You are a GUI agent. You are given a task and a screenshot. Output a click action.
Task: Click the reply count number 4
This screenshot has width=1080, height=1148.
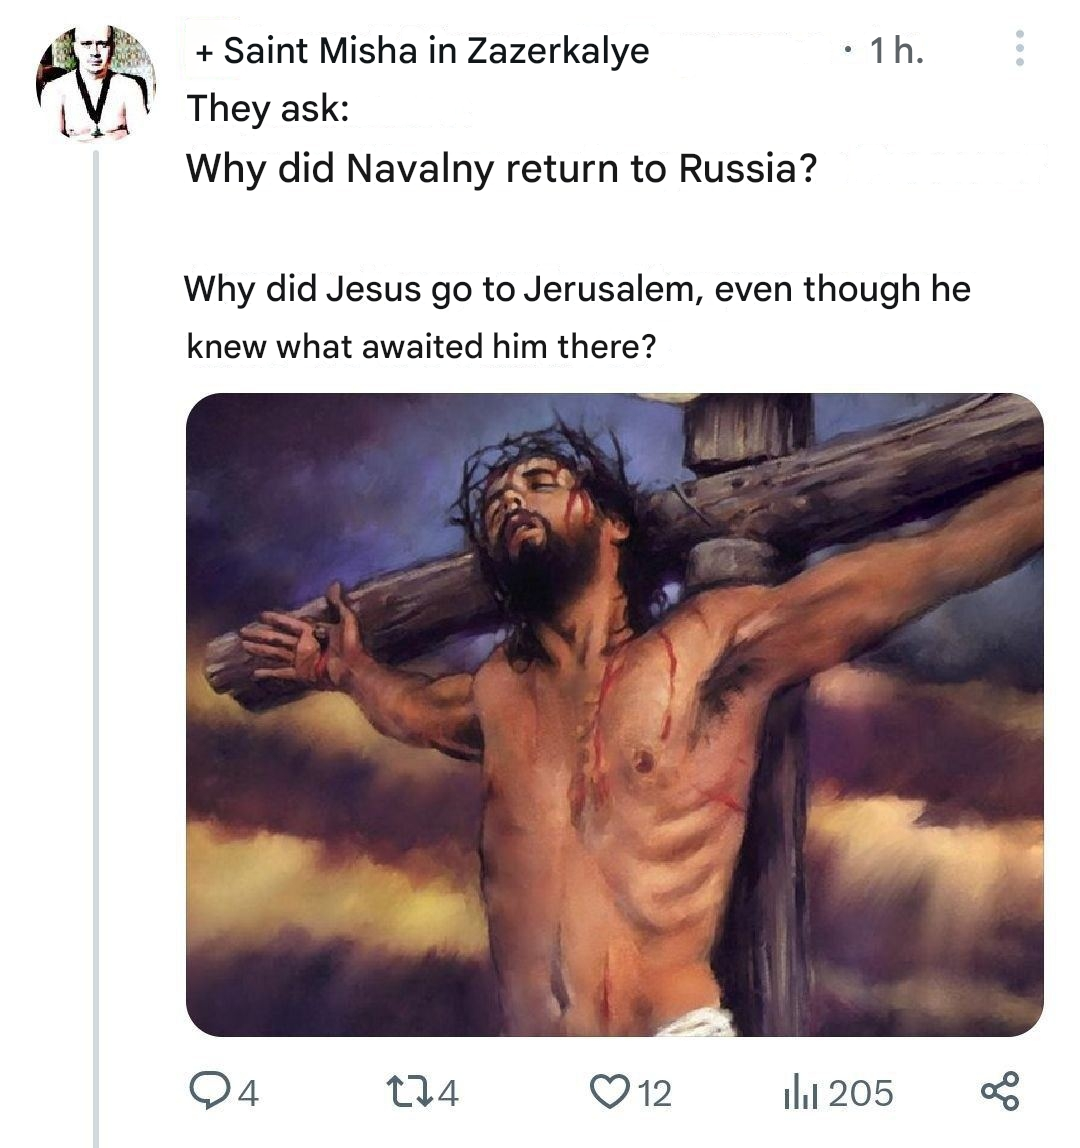tap(248, 1093)
